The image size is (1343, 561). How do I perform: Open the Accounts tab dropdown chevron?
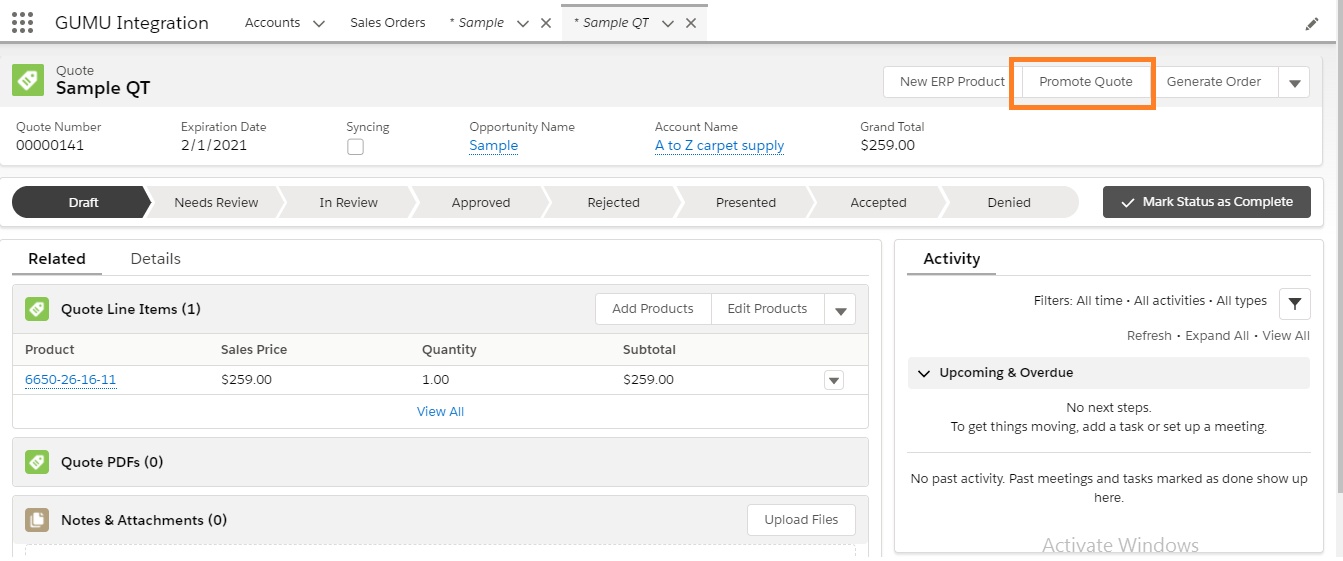tap(318, 23)
